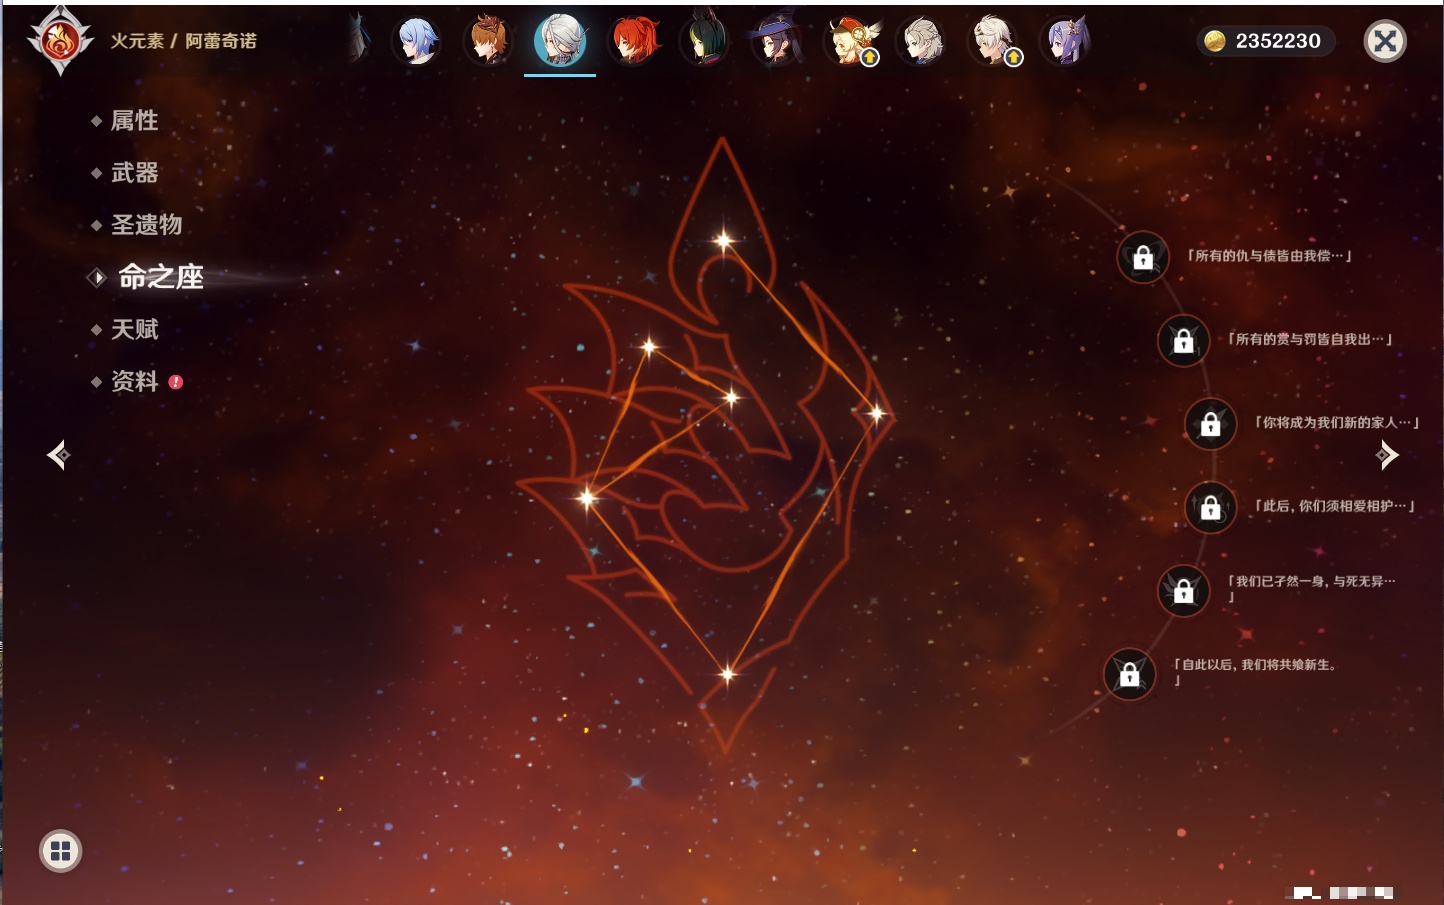This screenshot has width=1444, height=905.
Task: Click the text 「所有的赏与罚皆自我出…」
Action: 1309,339
